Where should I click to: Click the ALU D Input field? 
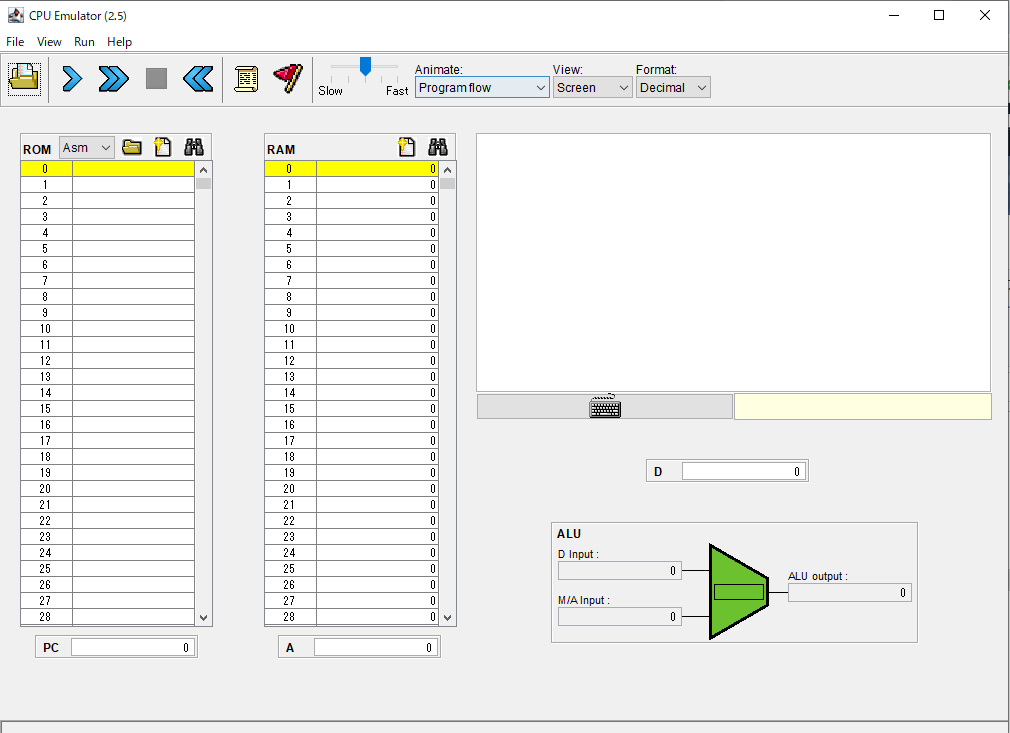coord(620,571)
